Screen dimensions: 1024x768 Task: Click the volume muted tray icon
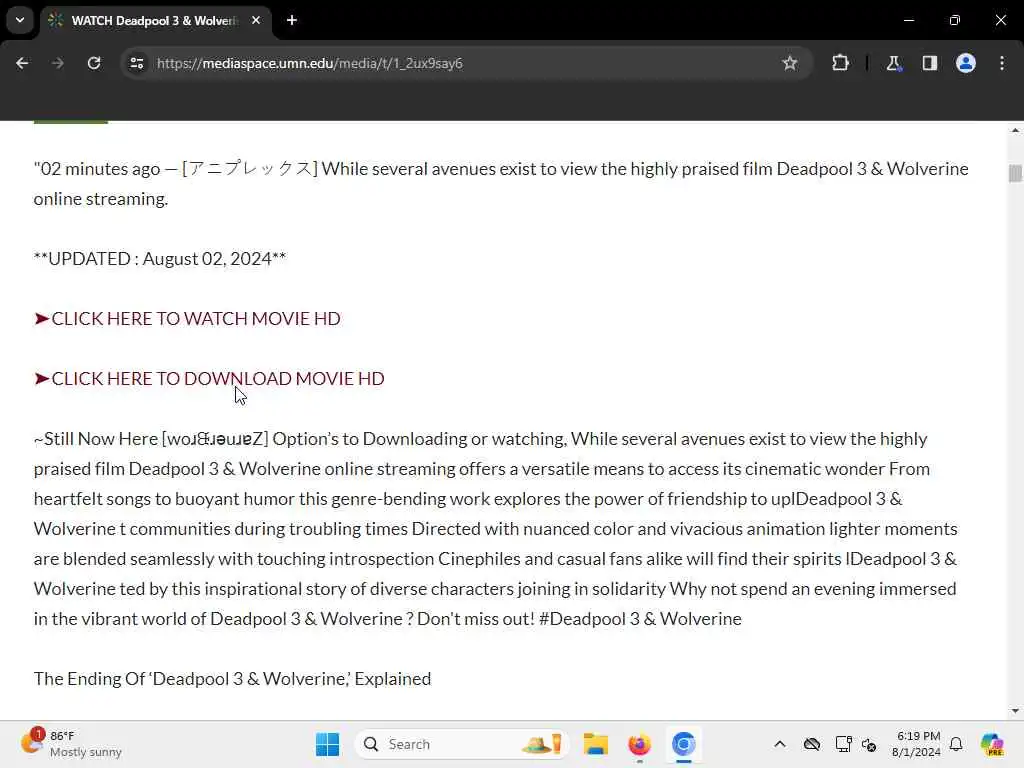[x=869, y=744]
